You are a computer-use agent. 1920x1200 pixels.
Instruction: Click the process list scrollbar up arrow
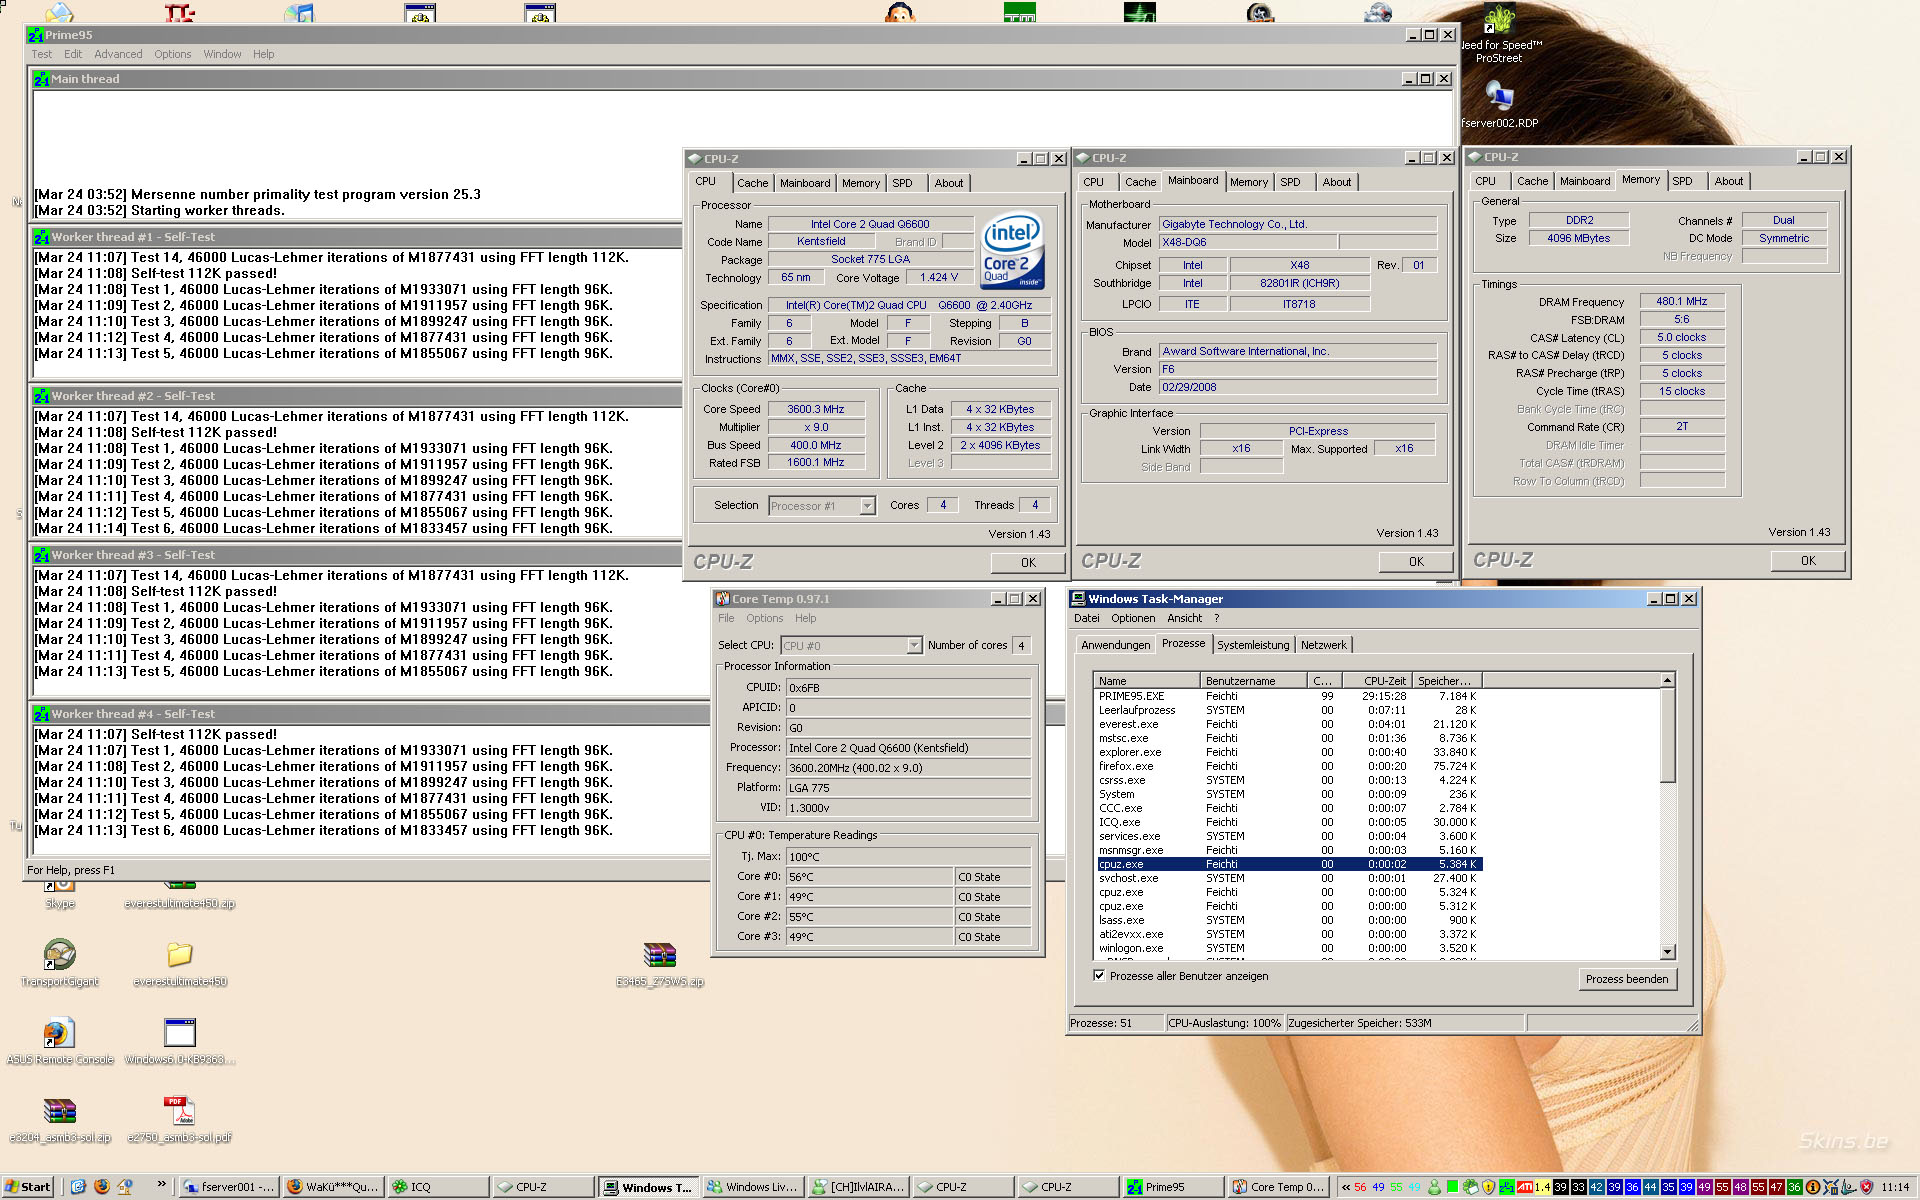point(1667,681)
